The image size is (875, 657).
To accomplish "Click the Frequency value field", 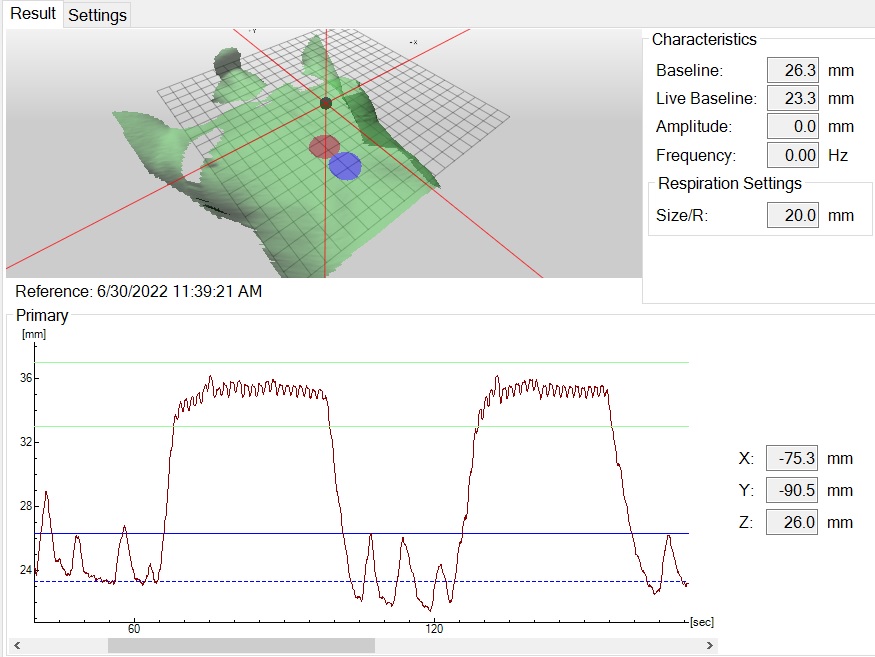I will point(792,156).
